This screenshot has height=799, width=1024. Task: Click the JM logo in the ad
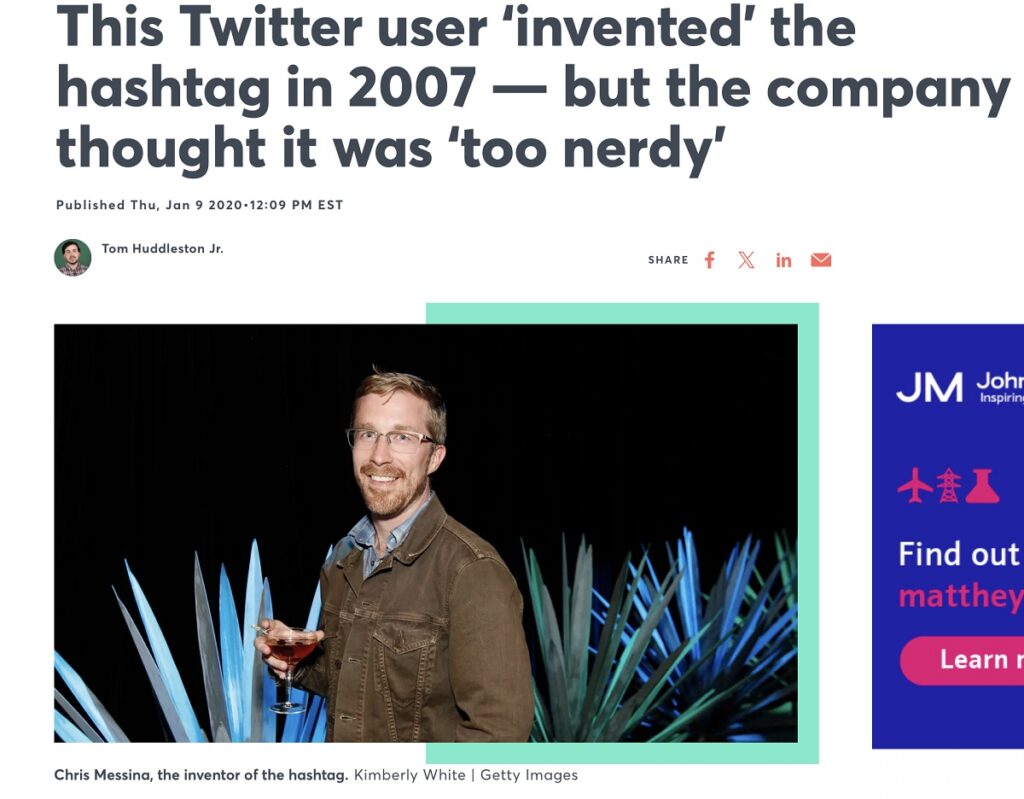(929, 388)
